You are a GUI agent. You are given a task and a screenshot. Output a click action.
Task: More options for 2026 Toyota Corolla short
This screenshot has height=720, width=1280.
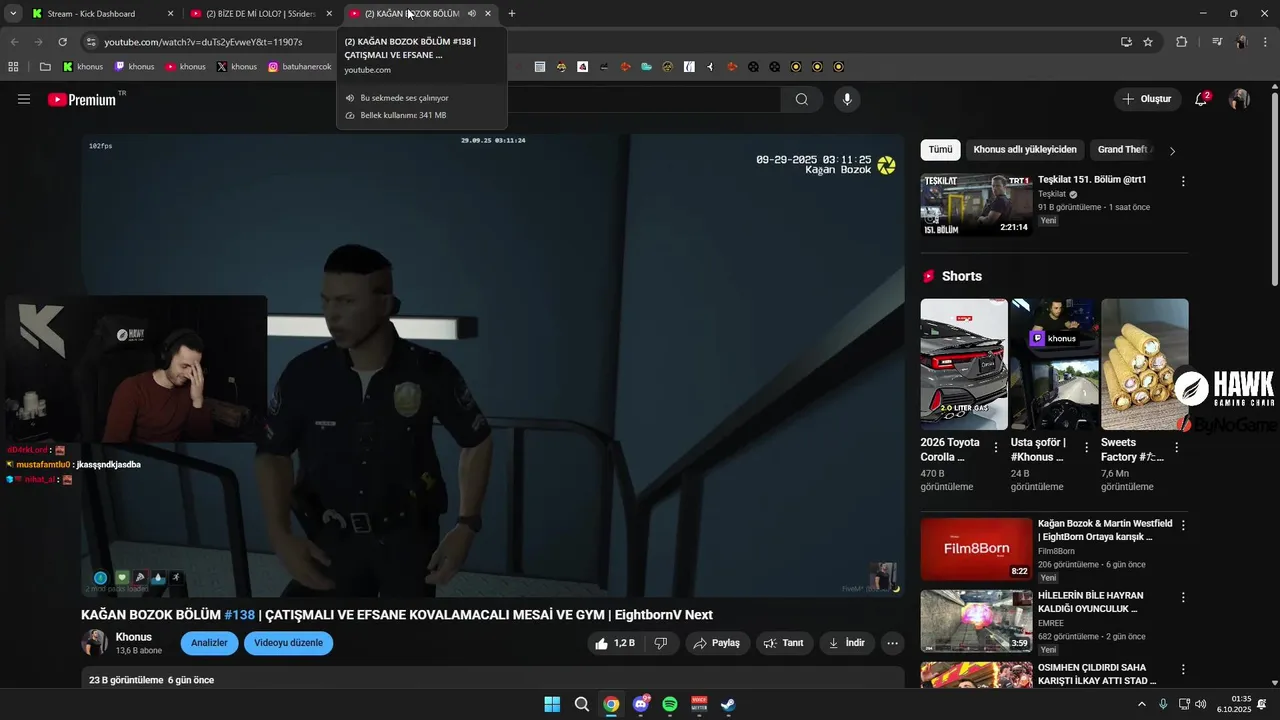click(x=996, y=448)
